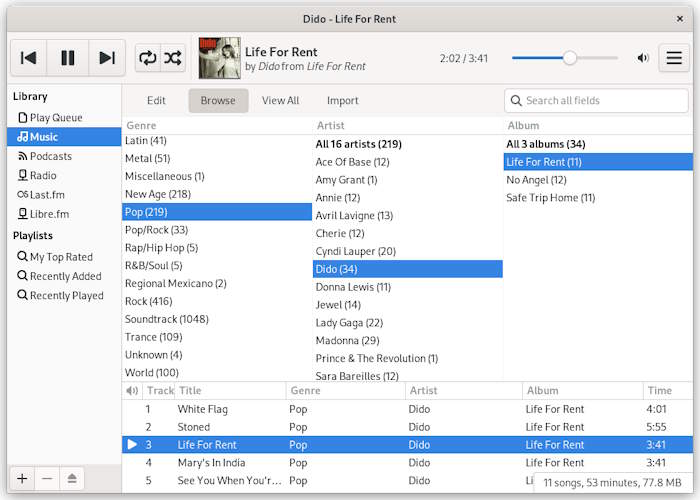Open Radio in sidebar
The image size is (700, 500).
(64, 175)
